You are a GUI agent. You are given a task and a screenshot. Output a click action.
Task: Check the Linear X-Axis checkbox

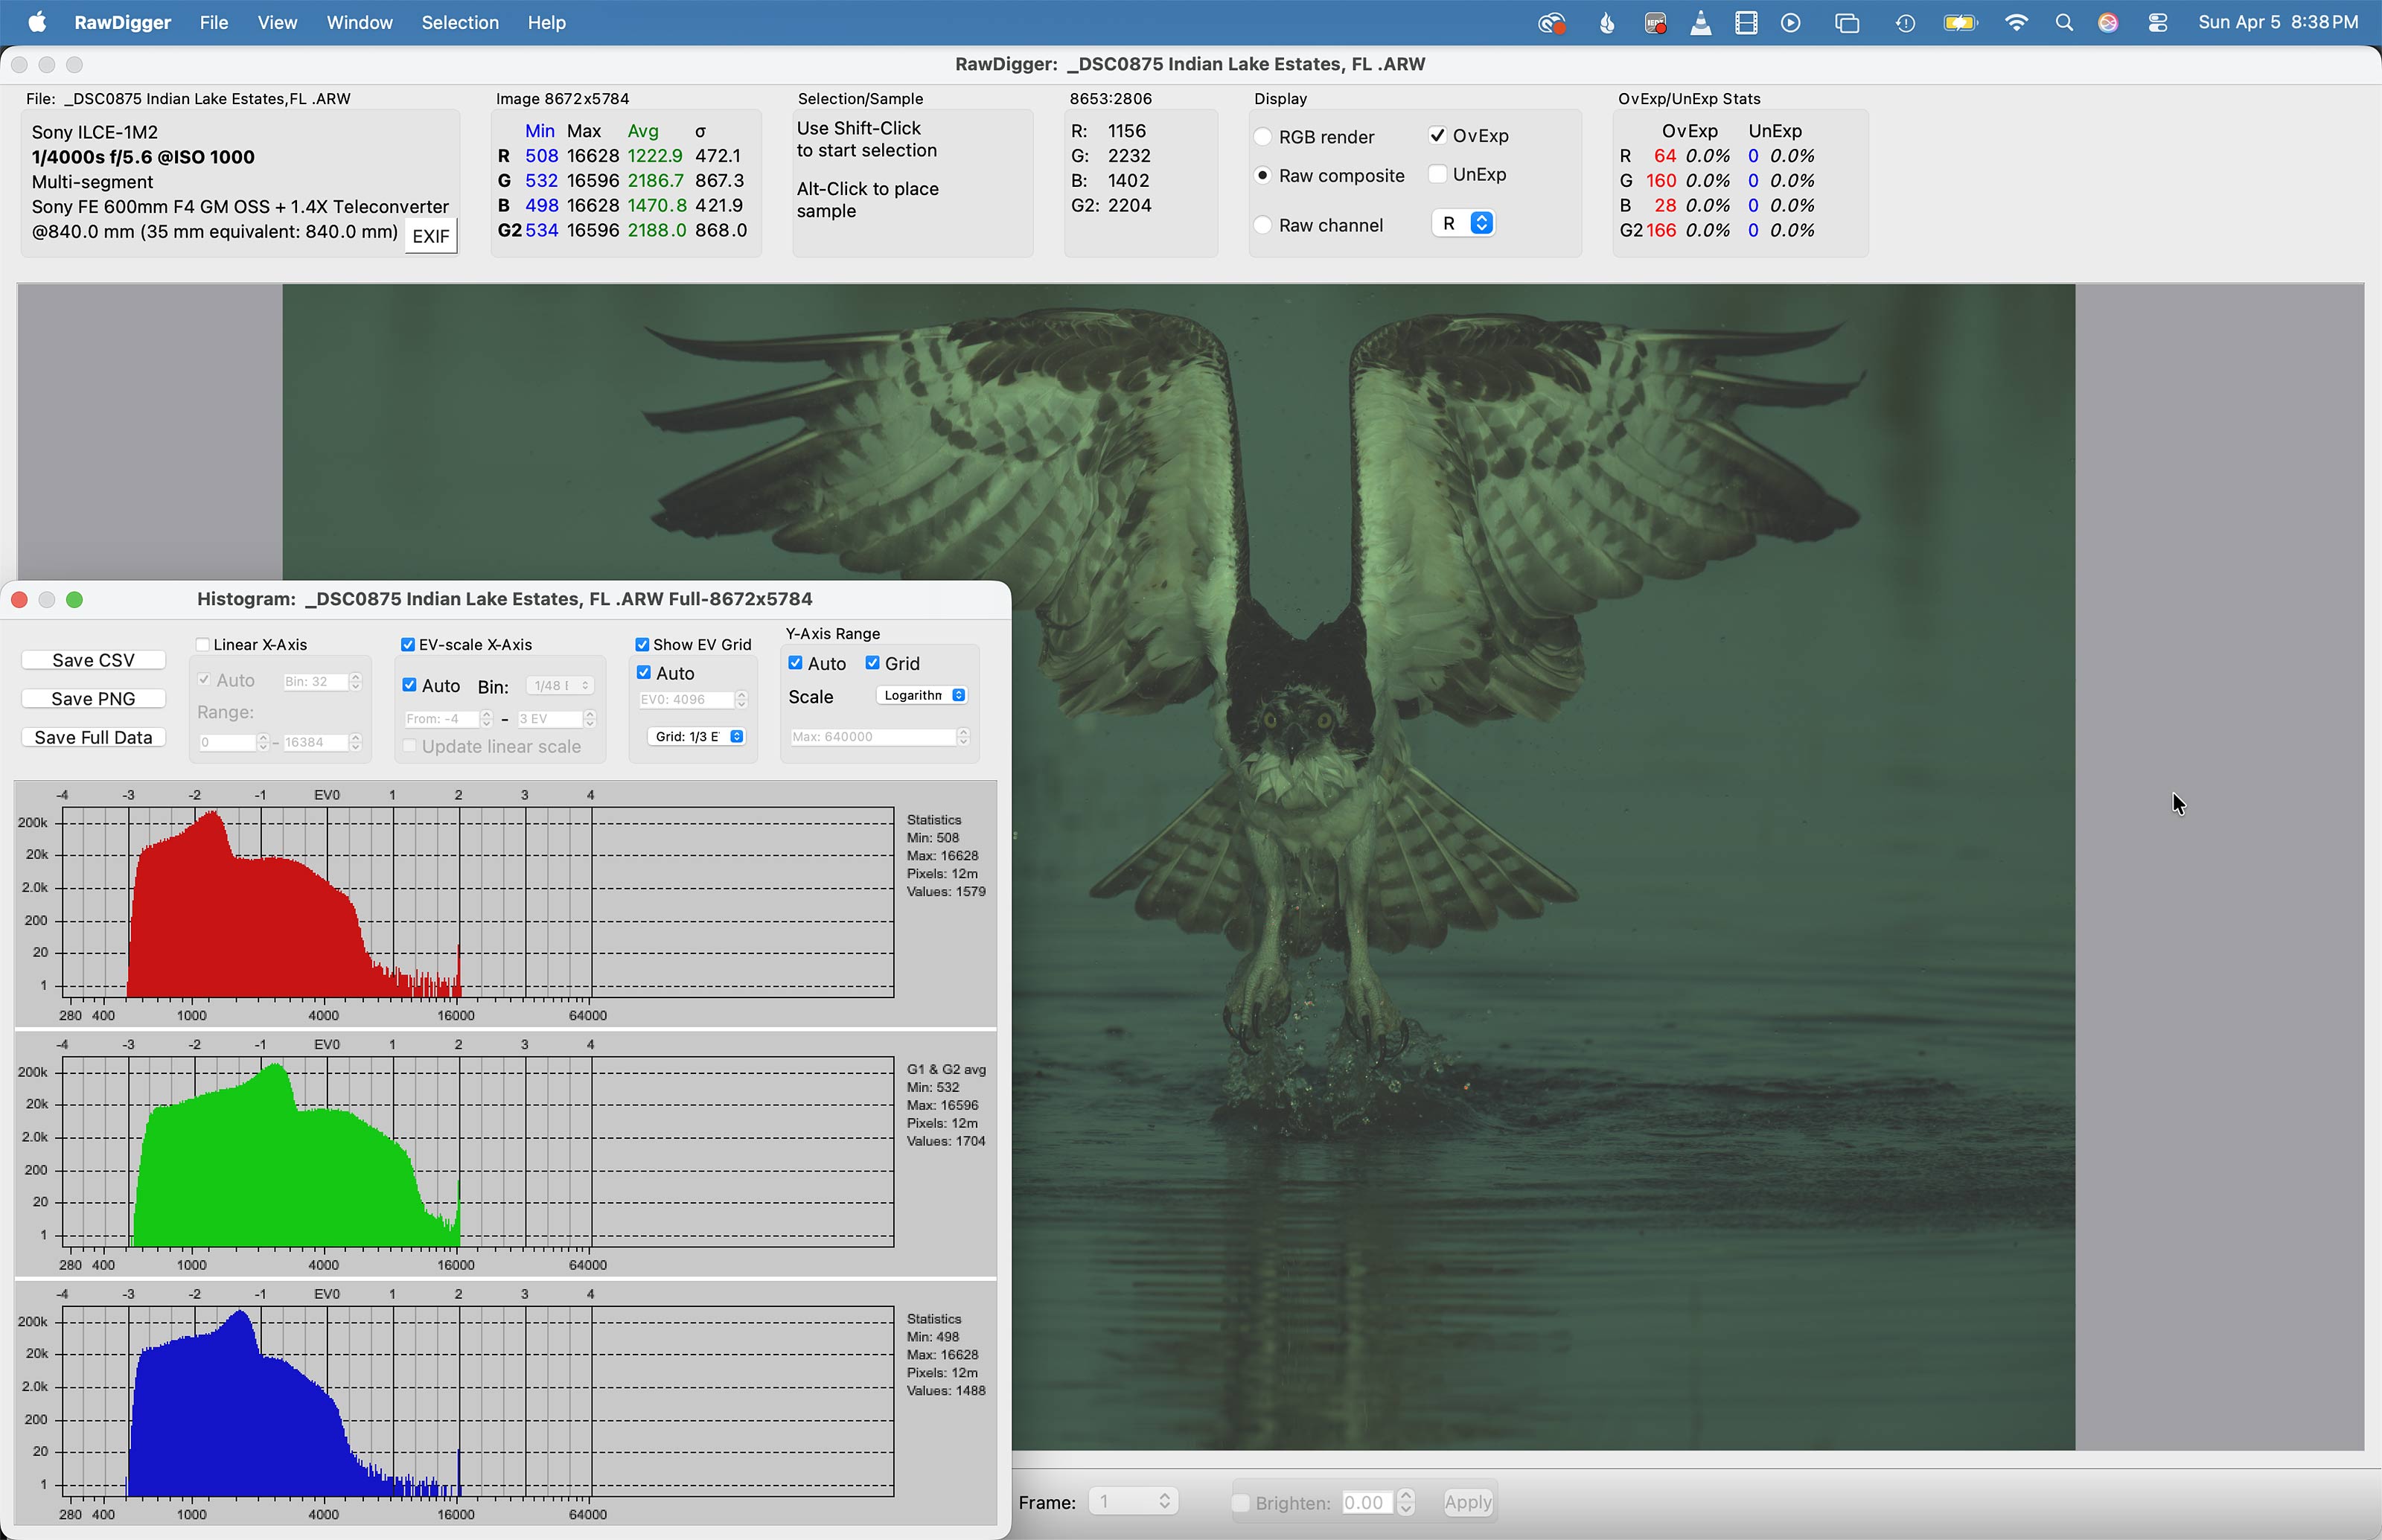203,645
